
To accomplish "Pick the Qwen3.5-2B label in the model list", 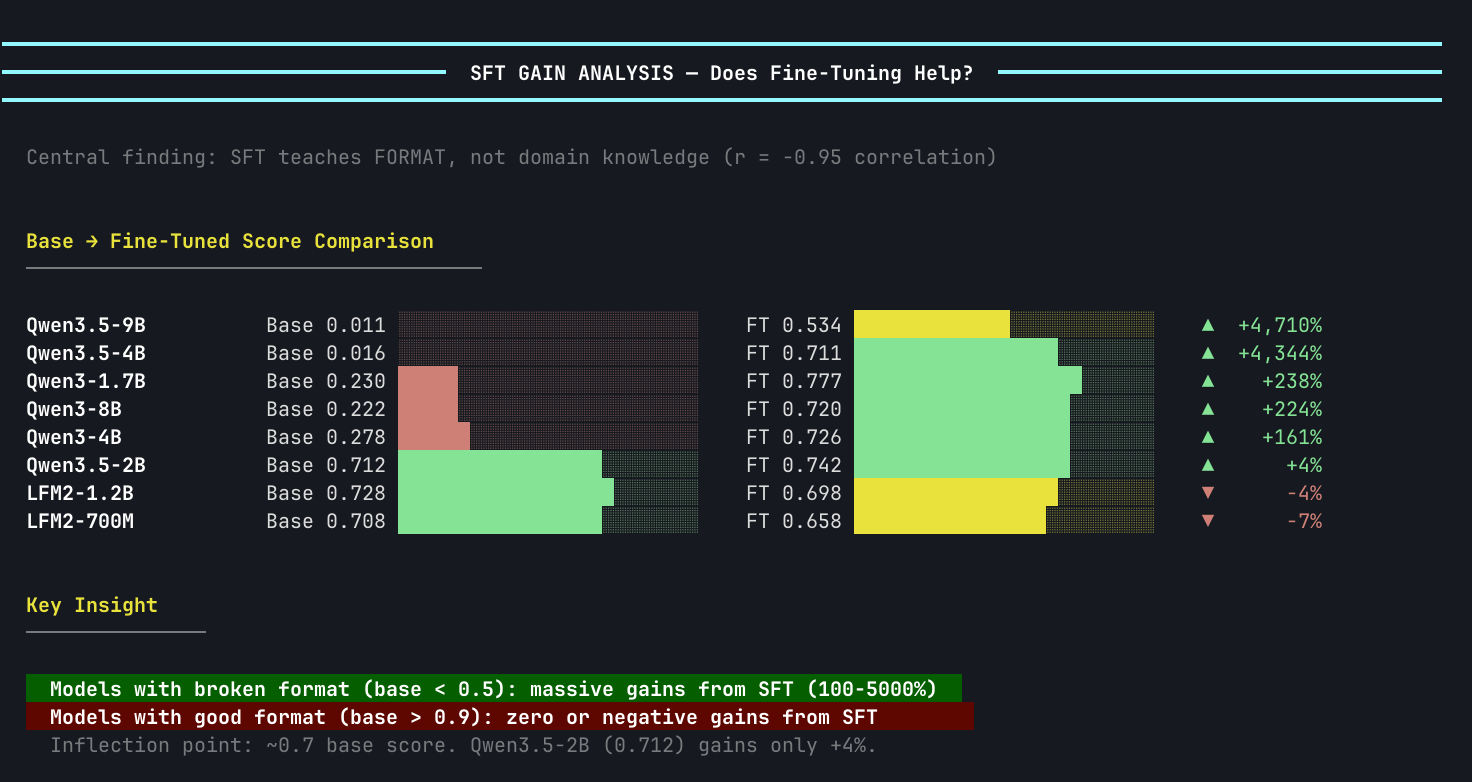I will (x=86, y=465).
